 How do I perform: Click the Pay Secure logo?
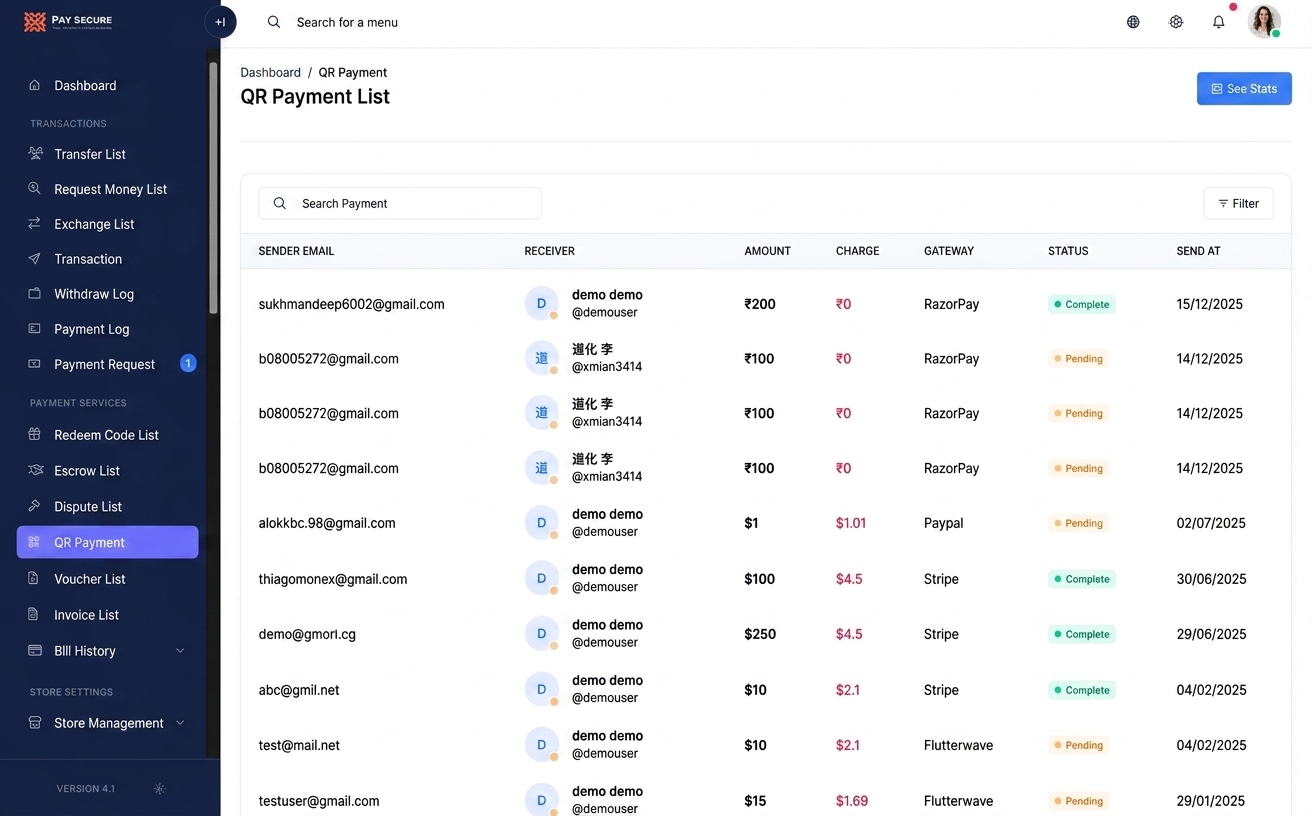pos(68,21)
